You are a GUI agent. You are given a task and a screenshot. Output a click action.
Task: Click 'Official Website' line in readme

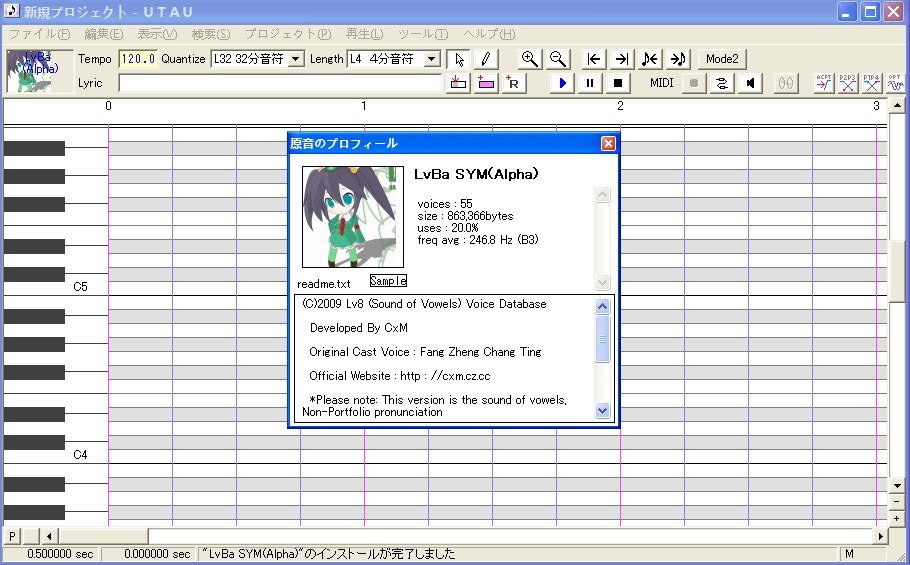tap(400, 376)
